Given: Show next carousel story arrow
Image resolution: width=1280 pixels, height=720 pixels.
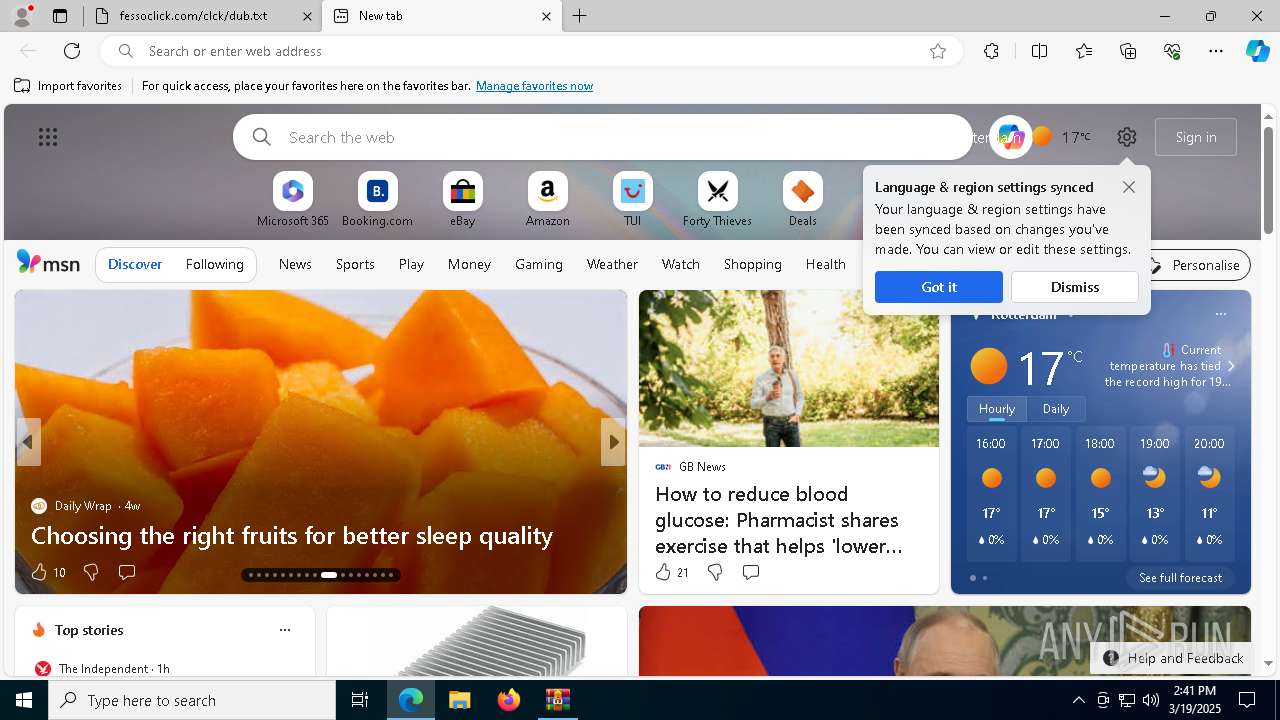Looking at the screenshot, I should [x=613, y=442].
